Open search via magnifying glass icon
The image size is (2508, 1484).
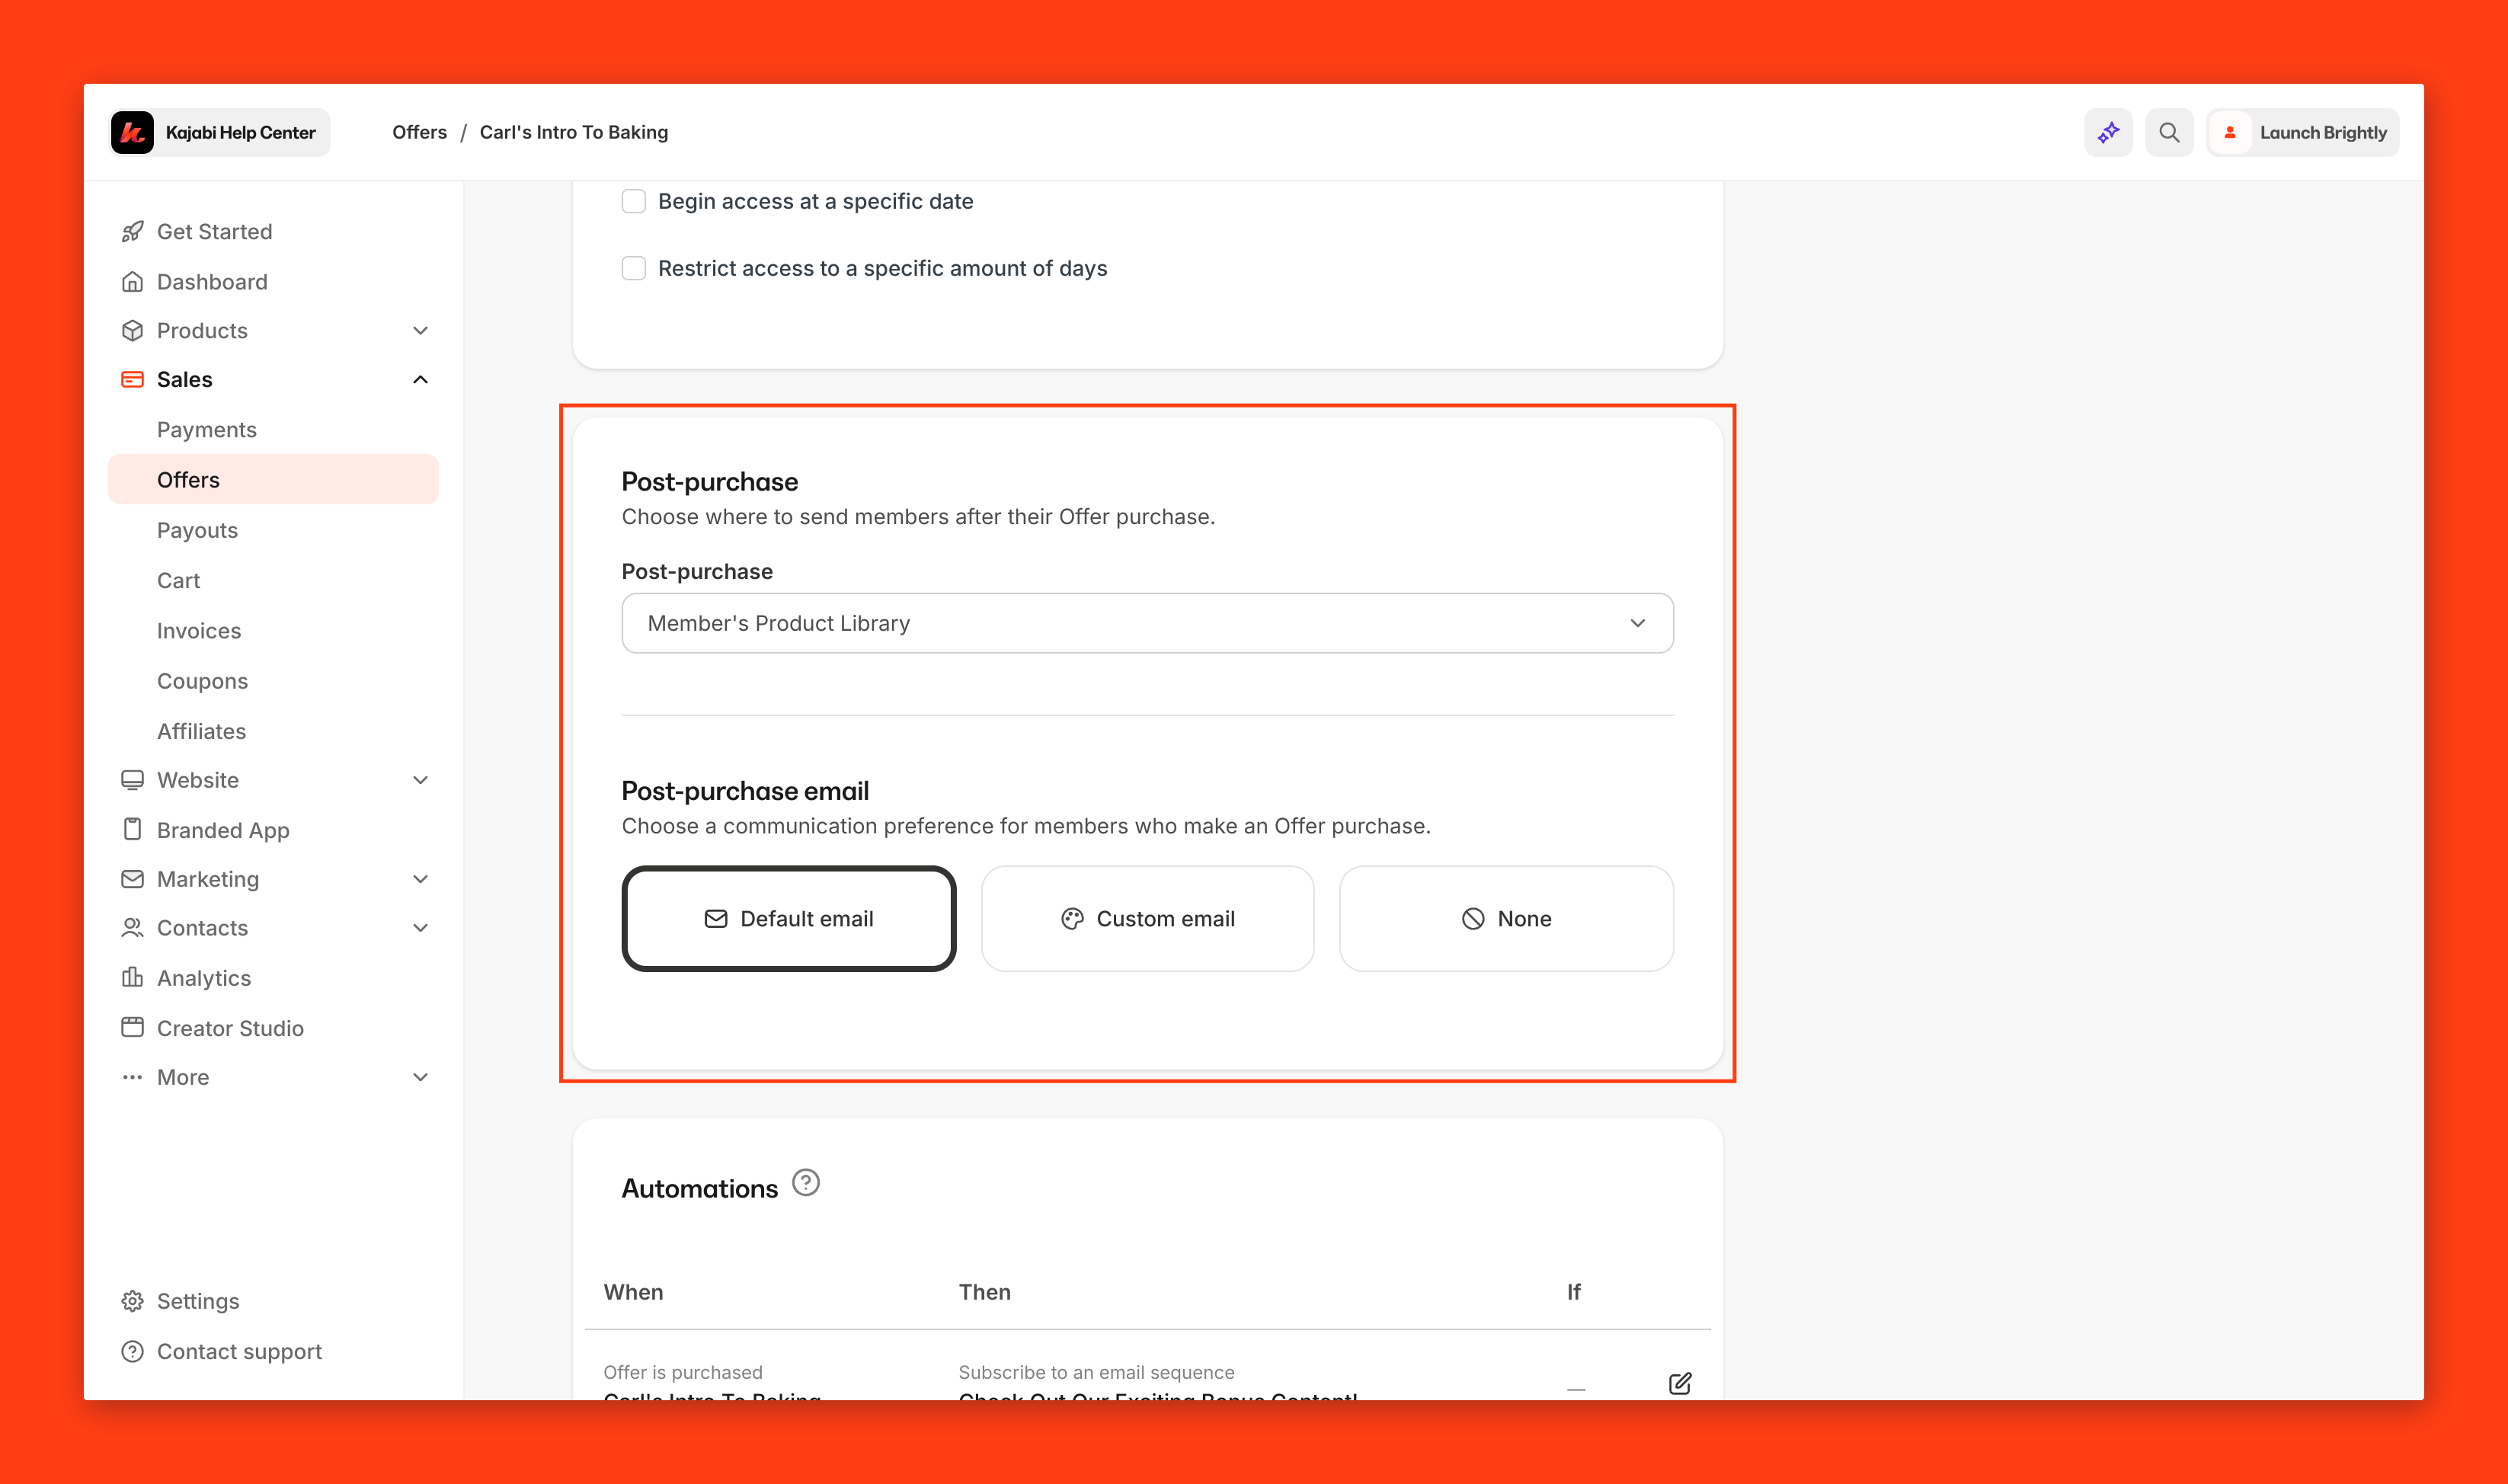click(x=2168, y=132)
